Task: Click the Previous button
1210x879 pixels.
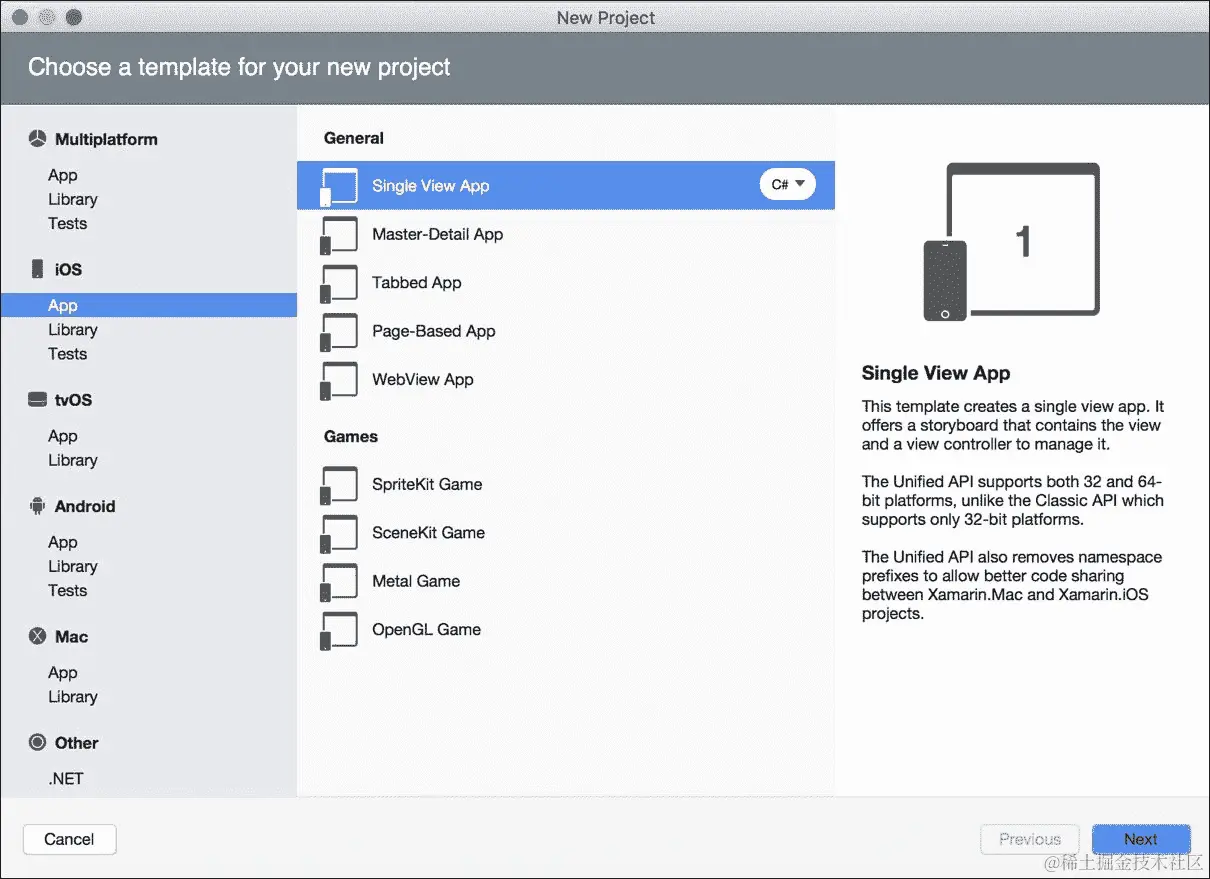Action: click(1030, 839)
